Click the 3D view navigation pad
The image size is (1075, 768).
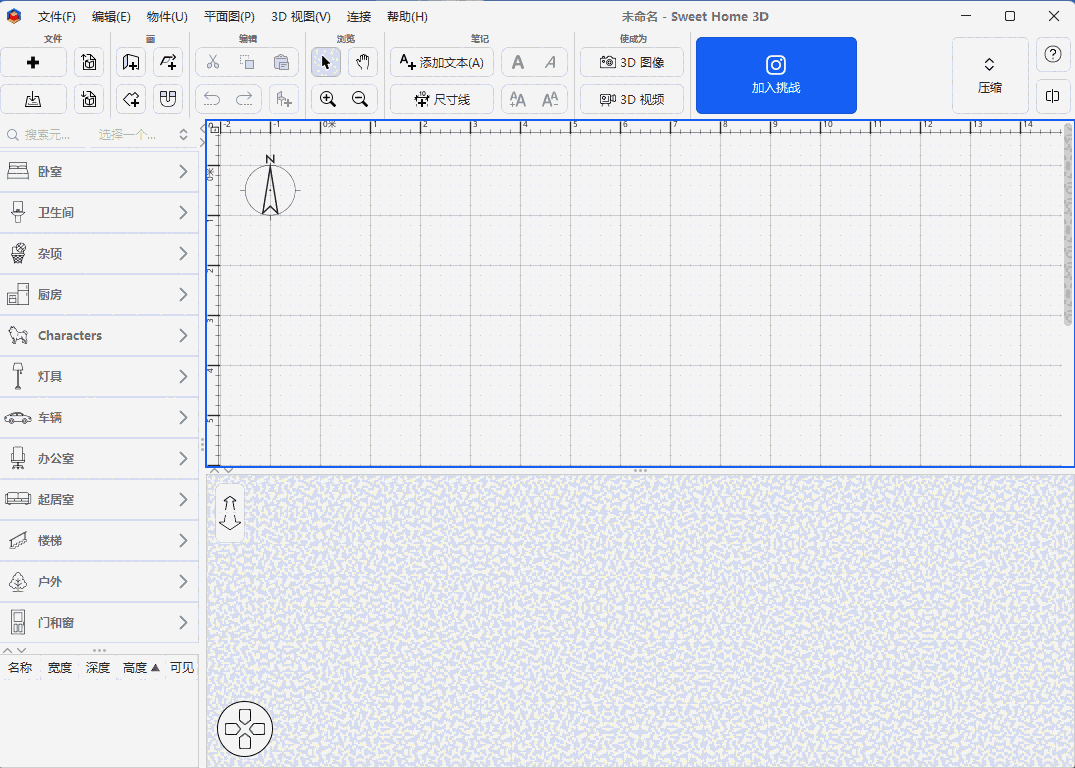[x=245, y=729]
